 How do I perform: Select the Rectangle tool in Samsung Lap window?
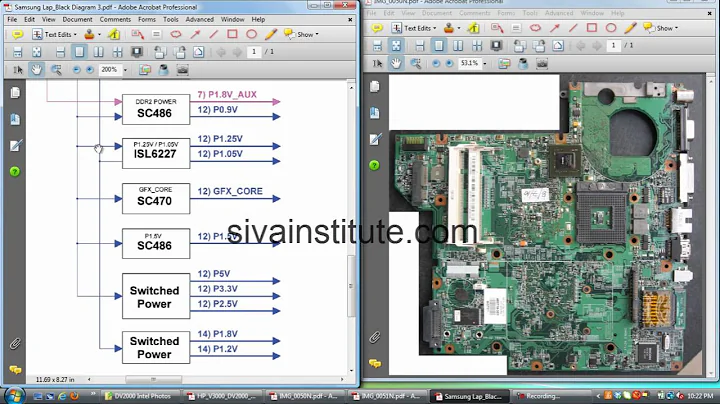coord(232,34)
